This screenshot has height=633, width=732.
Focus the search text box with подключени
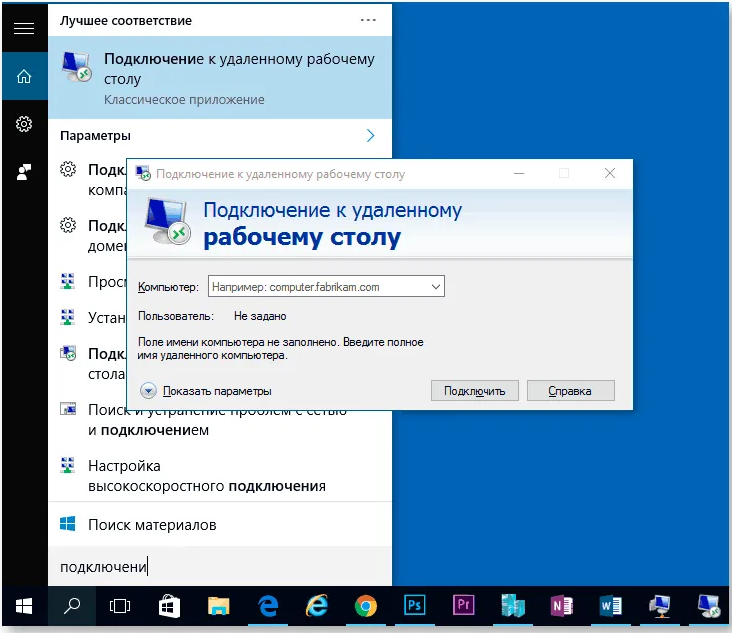220,566
